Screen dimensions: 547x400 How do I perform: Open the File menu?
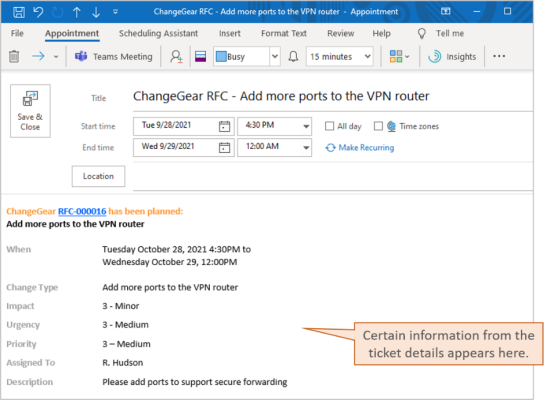pos(17,33)
